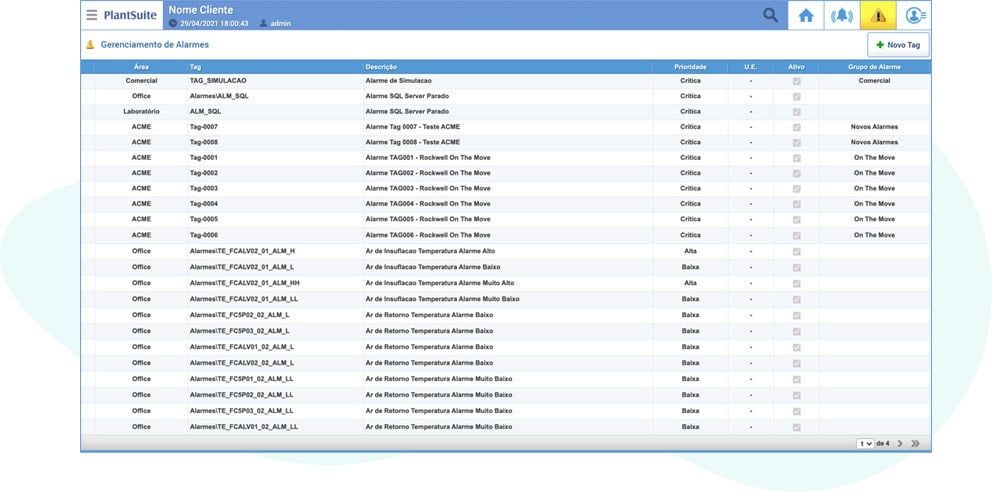This screenshot has height=492, width=992.
Task: Select the TAG_SIMULACAO tag cell
Action: tap(218, 81)
